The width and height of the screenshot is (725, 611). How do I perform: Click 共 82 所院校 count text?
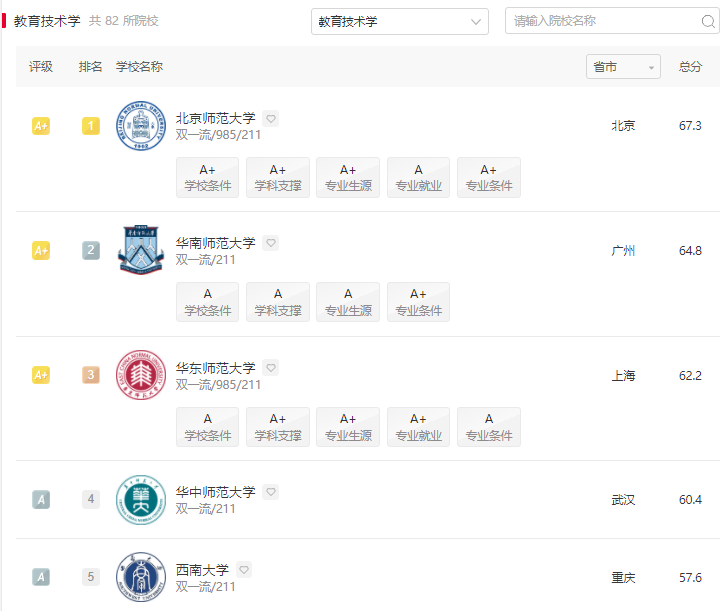(123, 21)
